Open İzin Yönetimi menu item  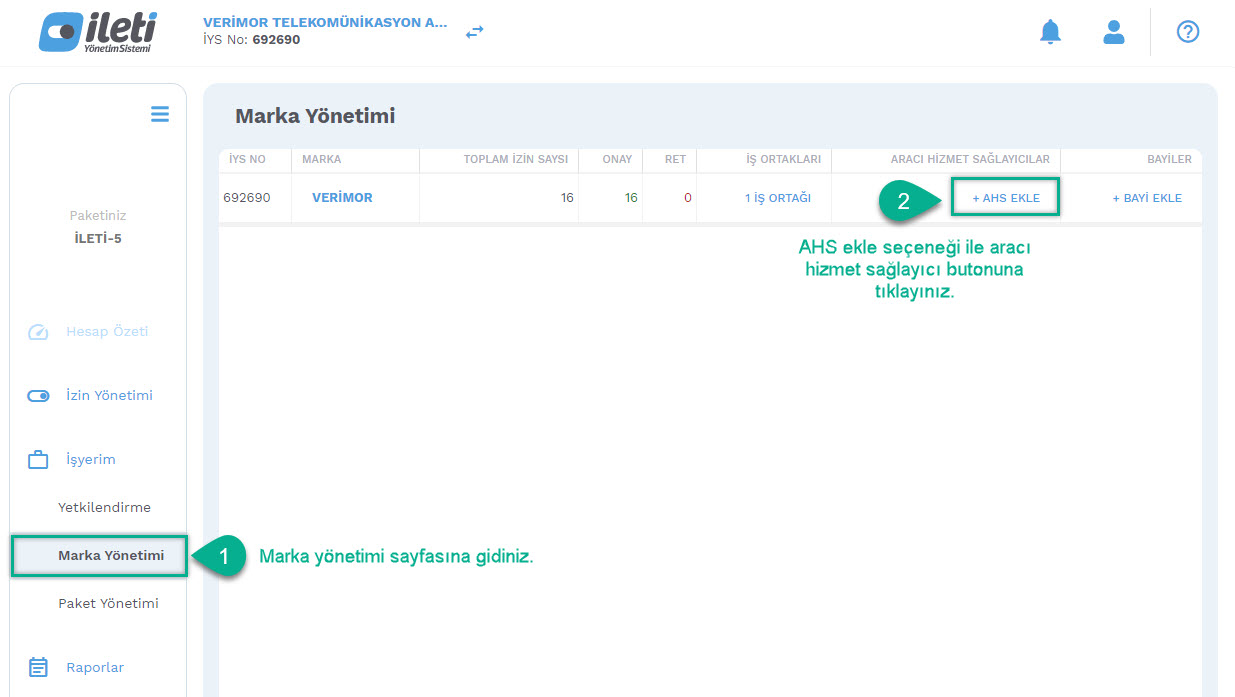tap(109, 396)
